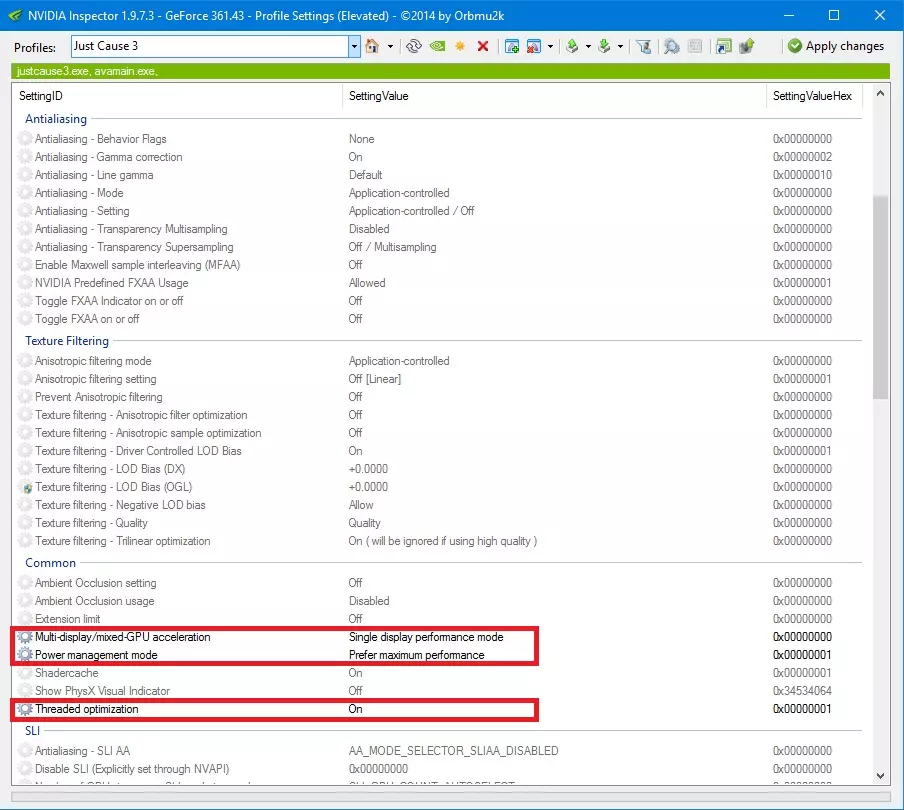
Task: Click the export profiles icon
Action: [572, 46]
